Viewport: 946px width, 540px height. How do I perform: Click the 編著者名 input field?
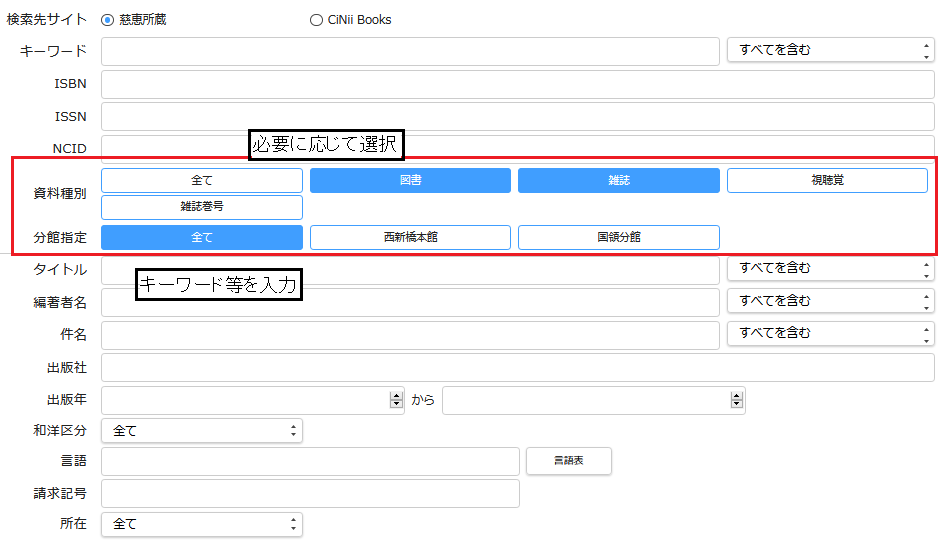(x=410, y=302)
